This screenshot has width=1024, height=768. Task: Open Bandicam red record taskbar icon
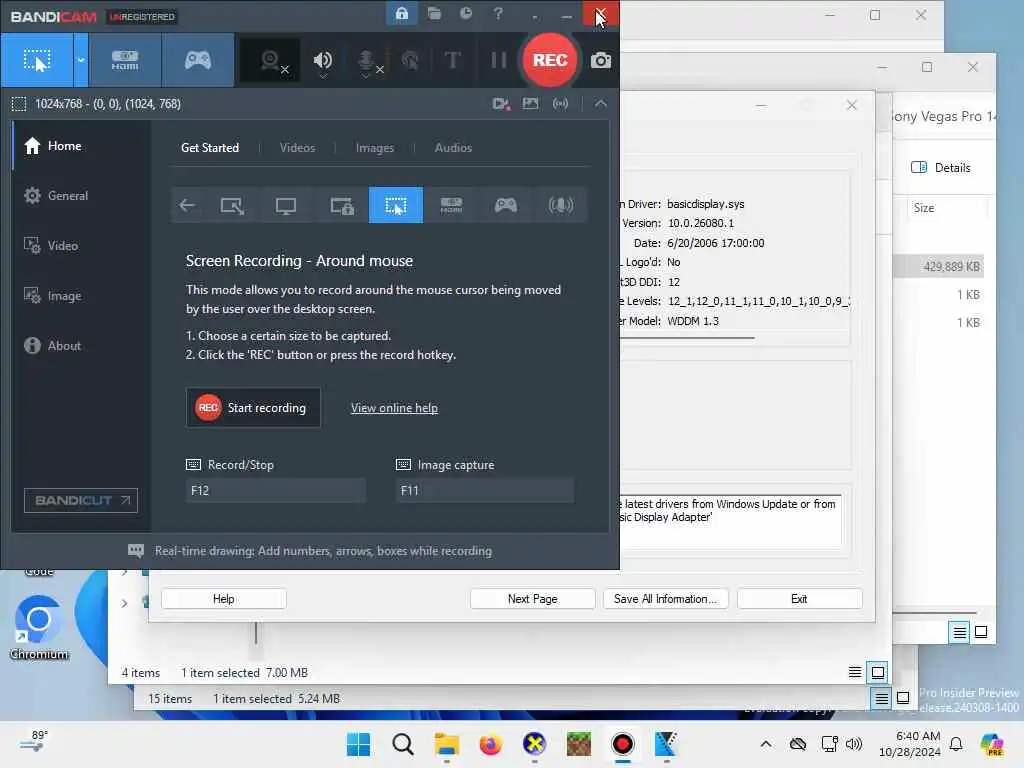622,744
